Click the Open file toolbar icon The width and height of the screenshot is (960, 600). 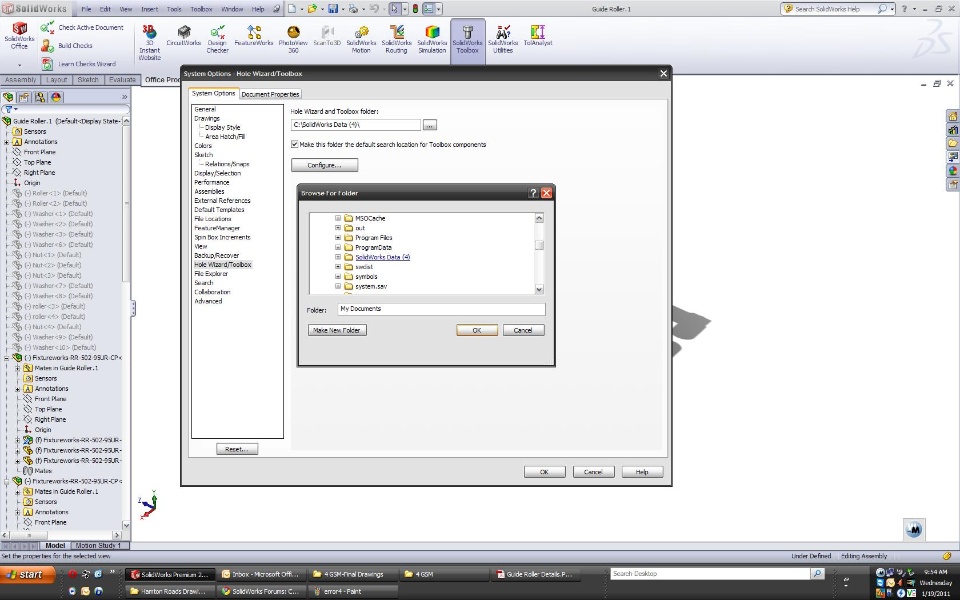click(x=312, y=9)
